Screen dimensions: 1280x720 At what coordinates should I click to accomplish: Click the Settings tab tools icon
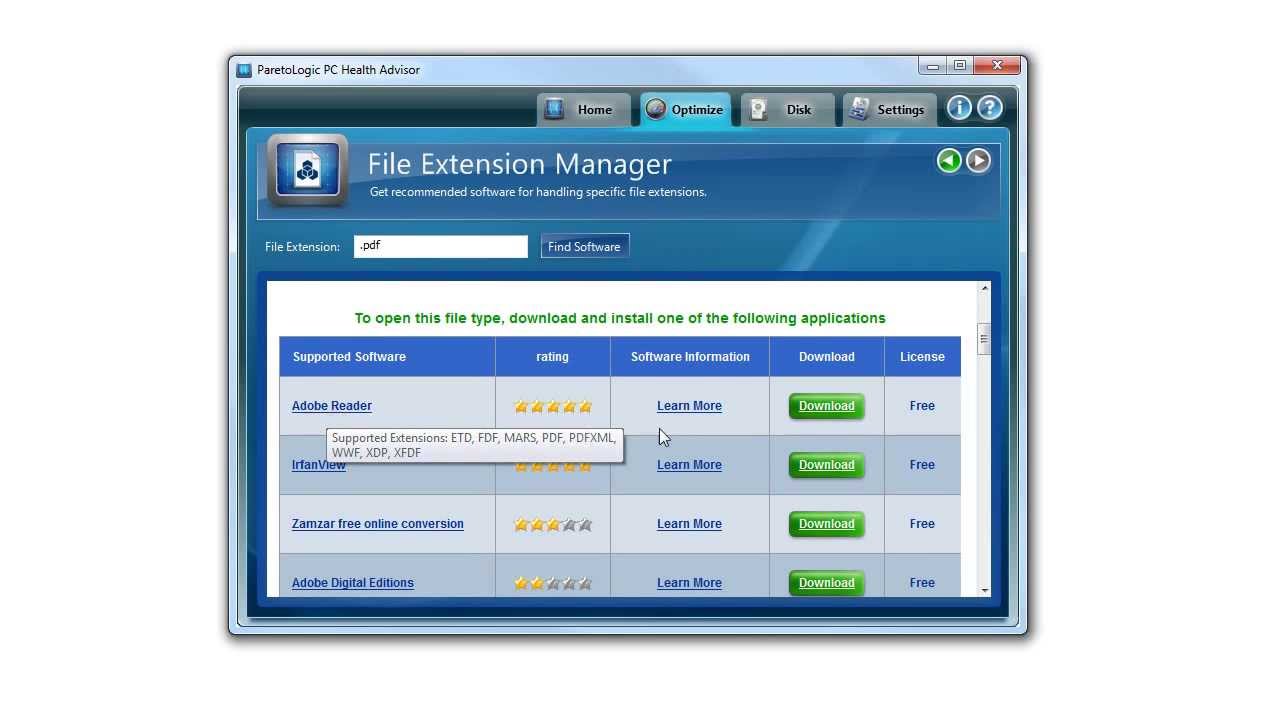[859, 109]
